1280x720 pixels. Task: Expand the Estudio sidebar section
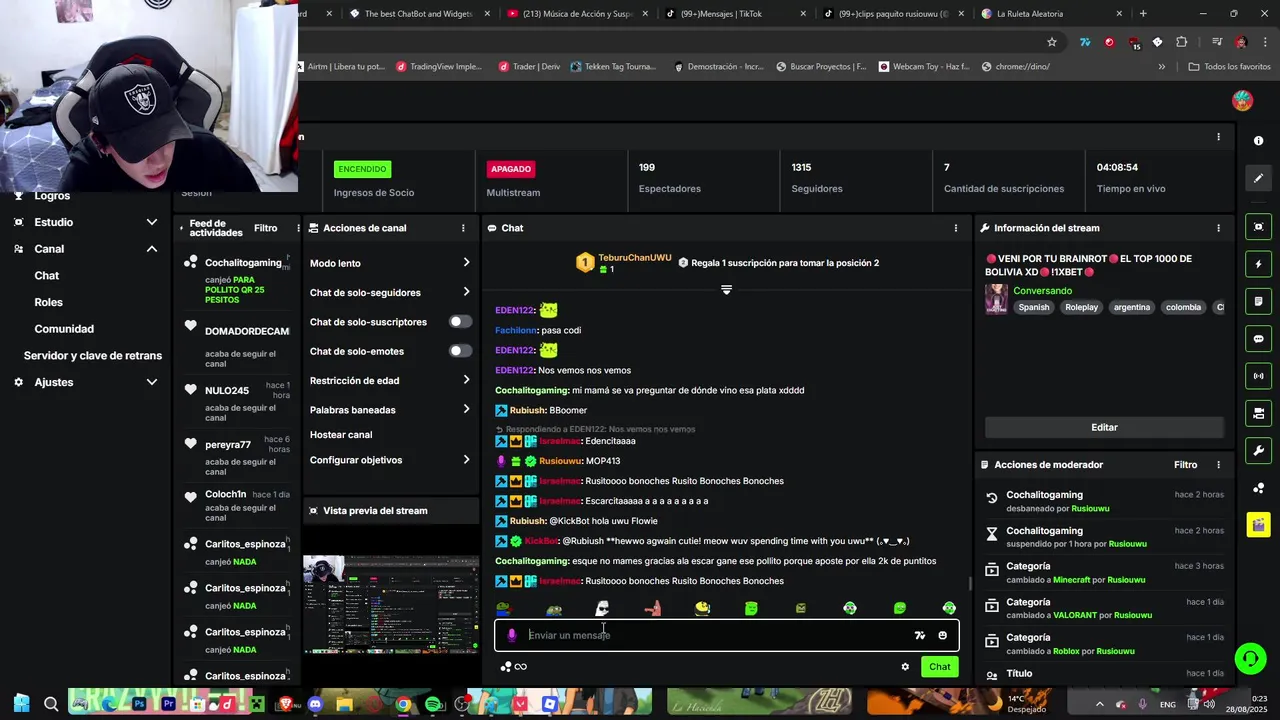tap(152, 222)
